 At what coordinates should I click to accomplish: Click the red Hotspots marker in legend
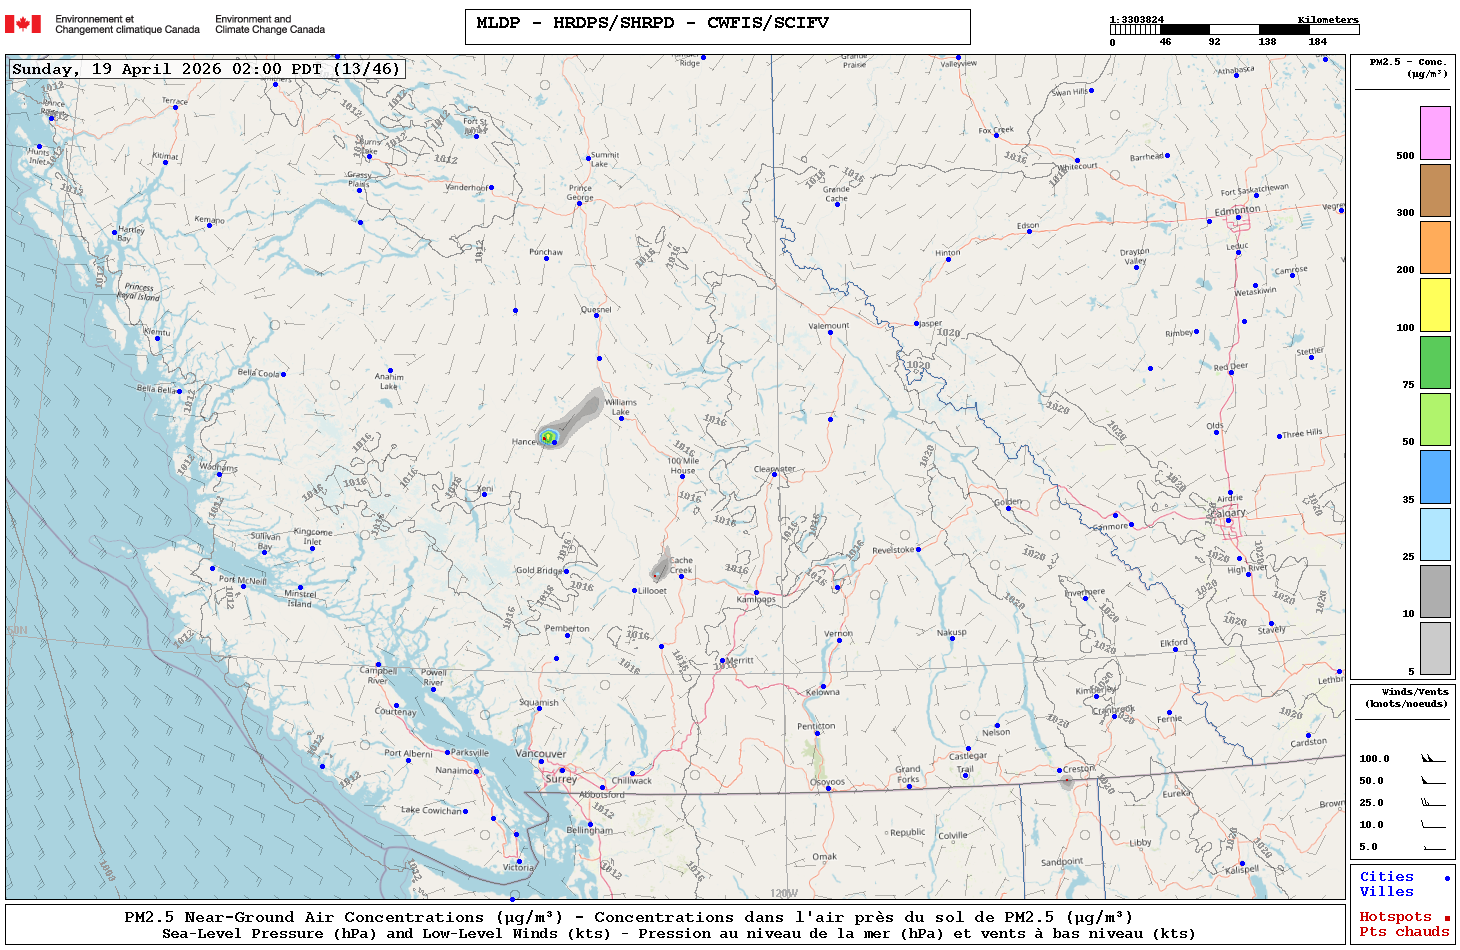[1447, 918]
